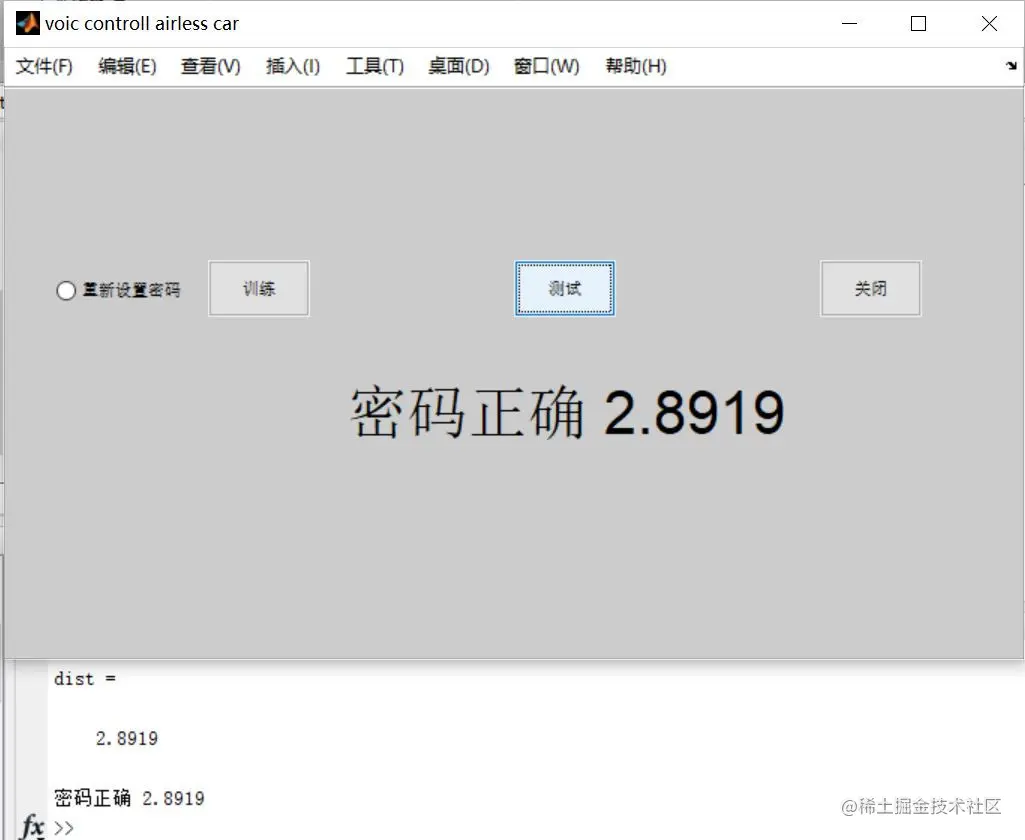Click the 训练 training button
Screen dimensions: 1025x840
pos(258,288)
